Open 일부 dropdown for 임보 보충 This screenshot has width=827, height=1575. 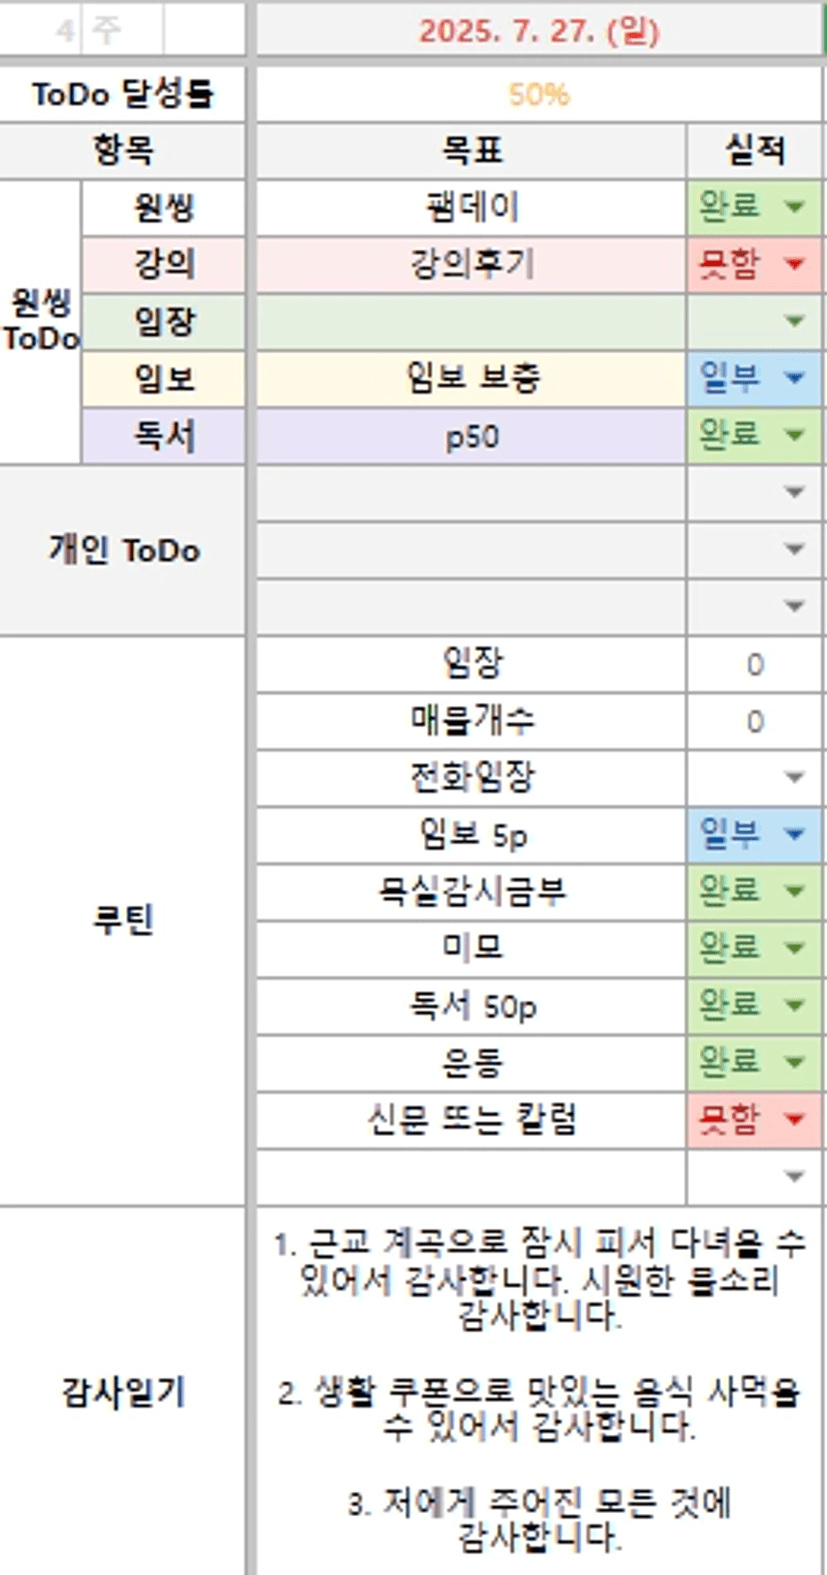click(795, 378)
